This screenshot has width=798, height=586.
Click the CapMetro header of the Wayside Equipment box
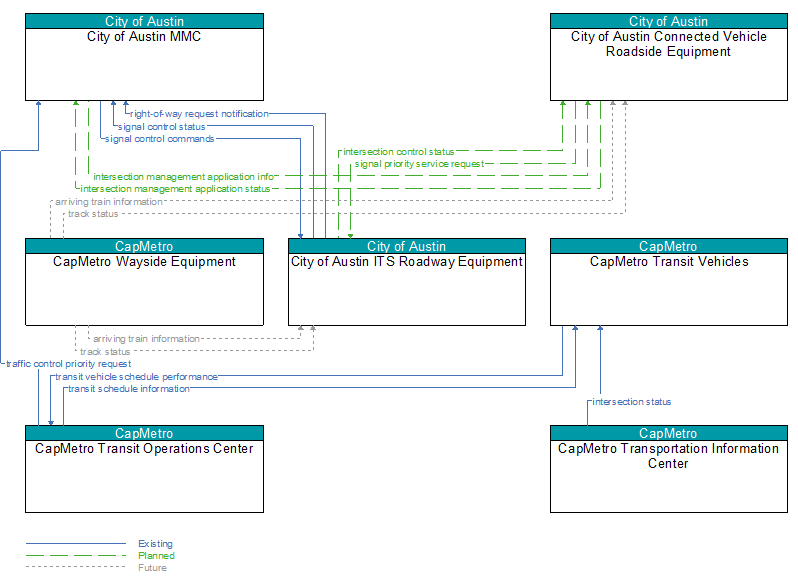click(x=145, y=246)
